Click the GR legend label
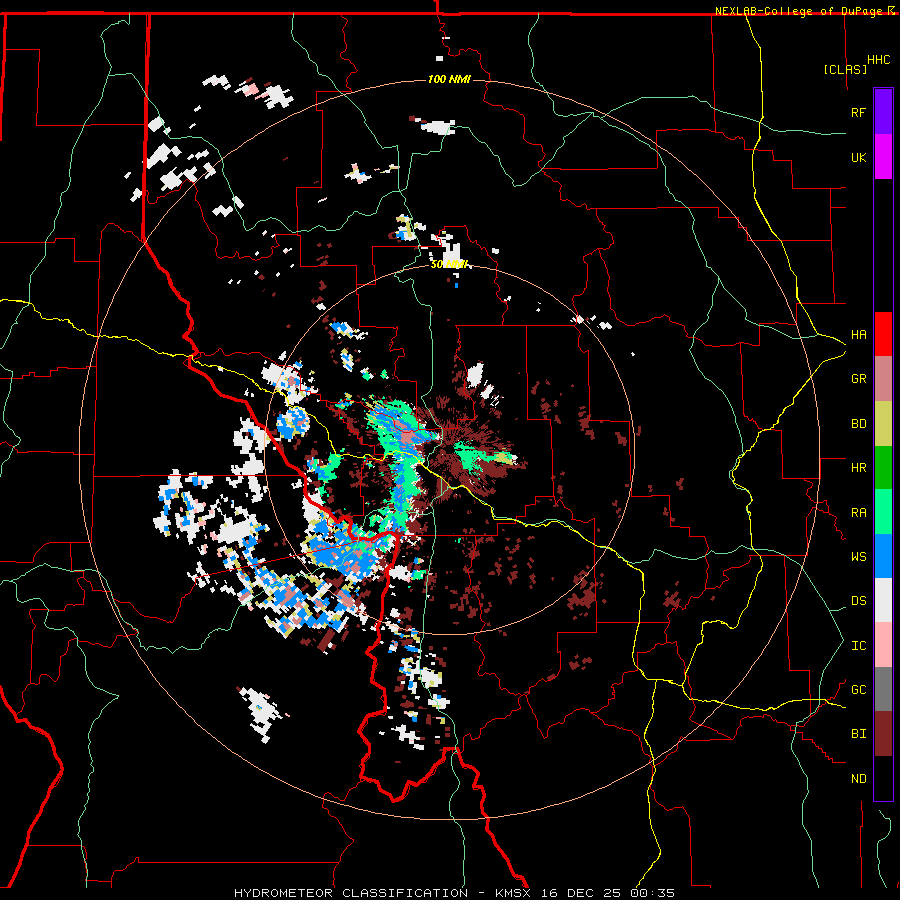 858,379
